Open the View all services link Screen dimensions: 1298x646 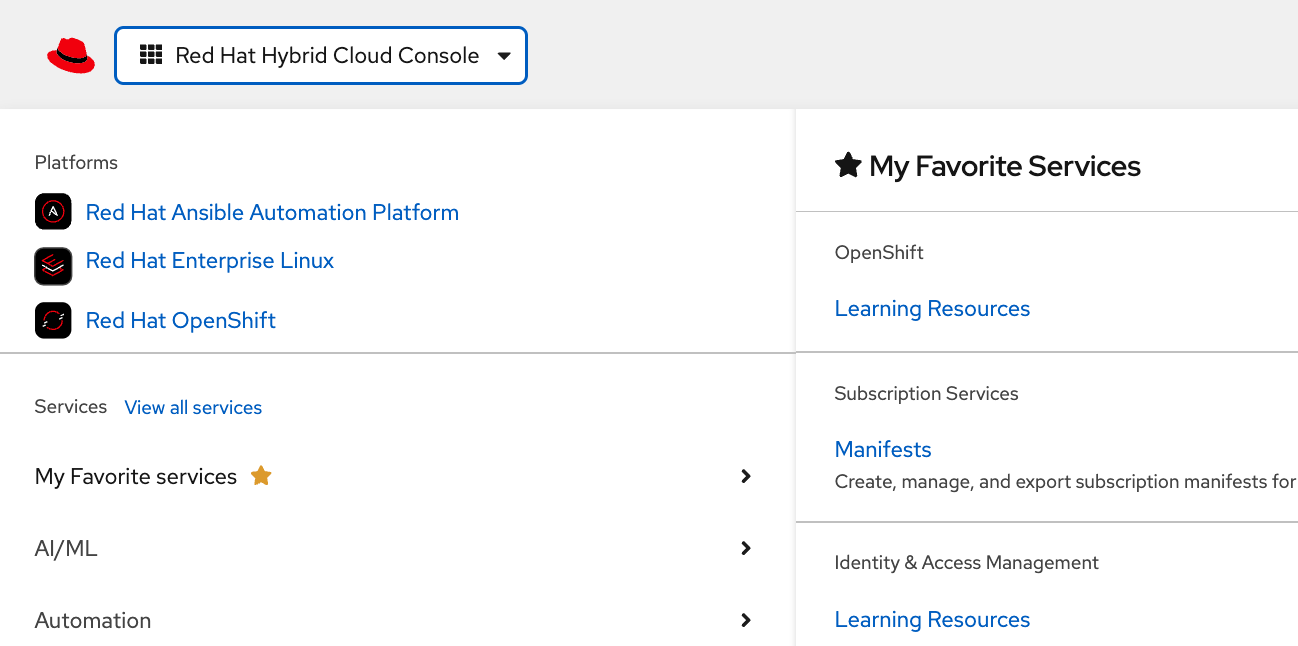193,407
